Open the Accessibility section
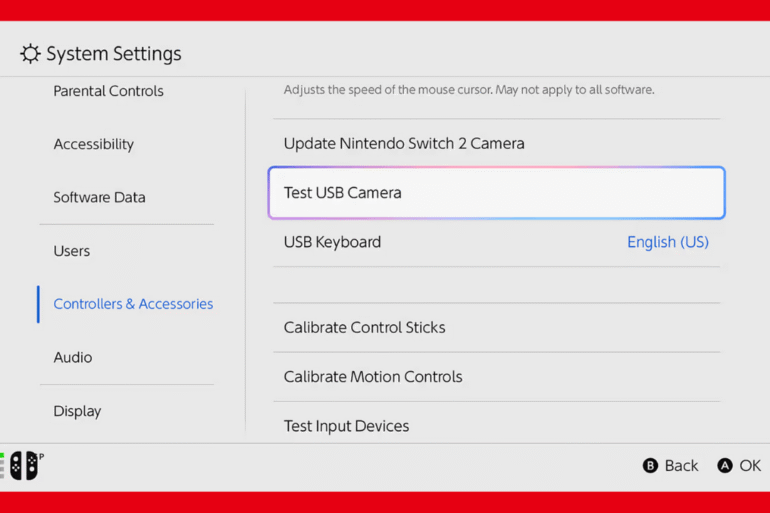 click(94, 144)
